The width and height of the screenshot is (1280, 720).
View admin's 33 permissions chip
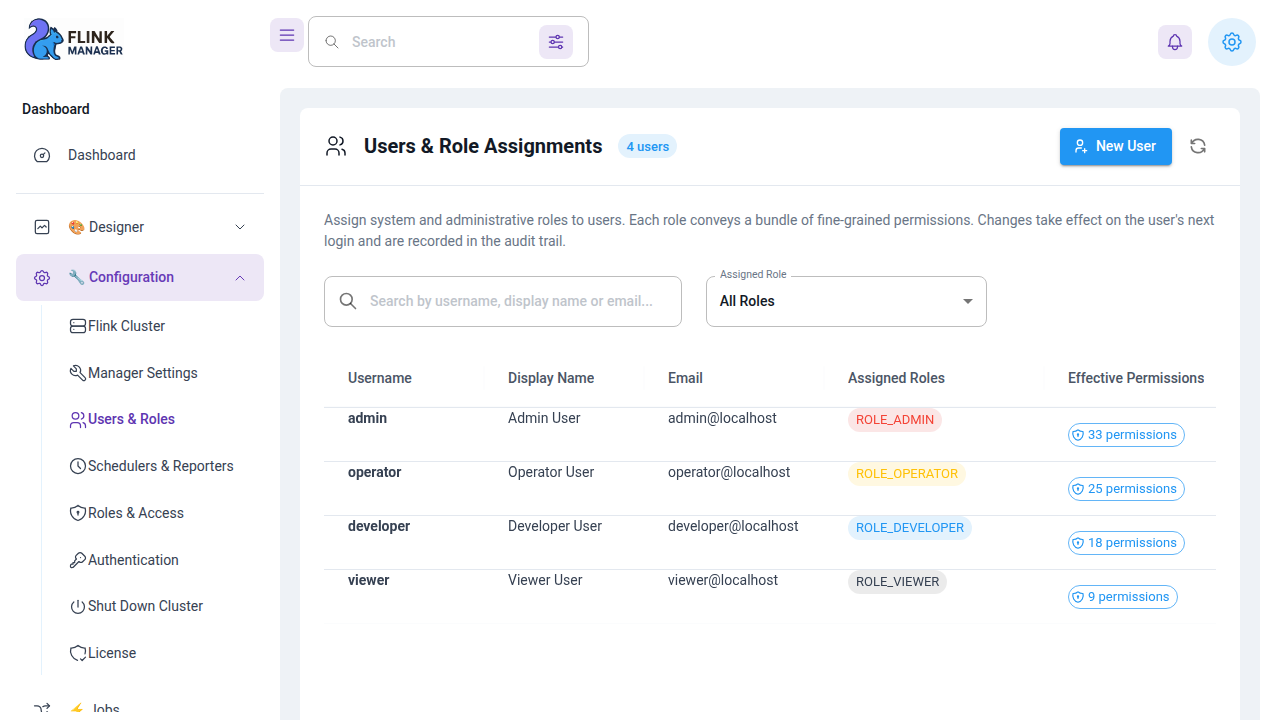click(x=1126, y=435)
